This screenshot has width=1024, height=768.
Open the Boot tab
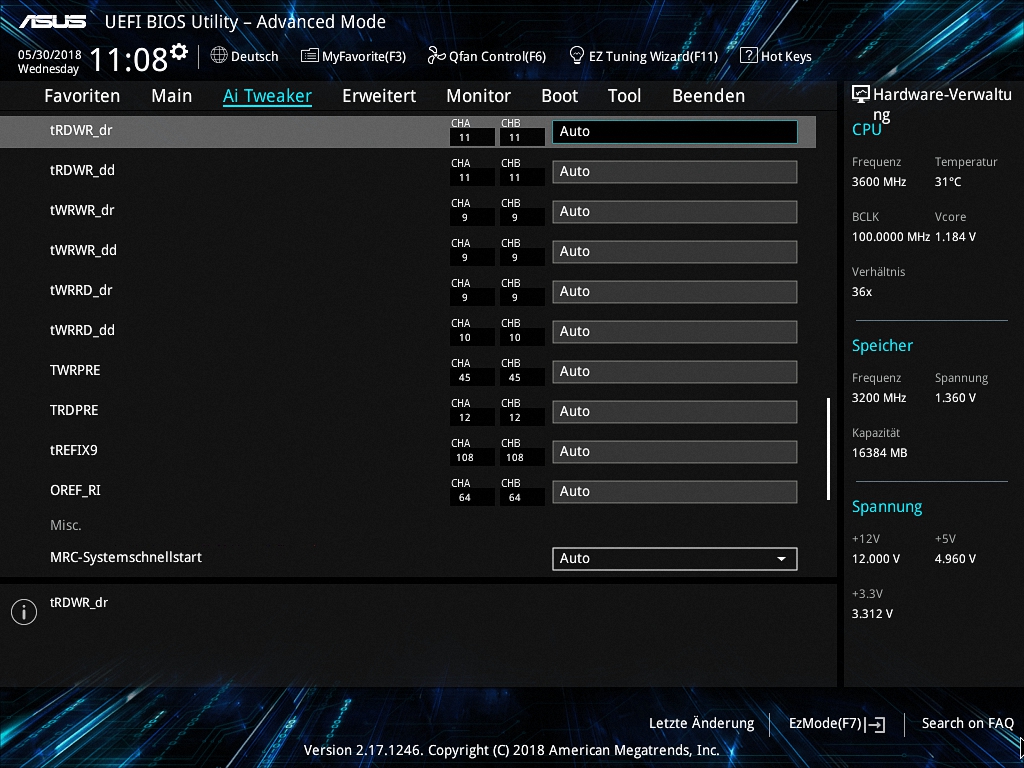[x=560, y=96]
